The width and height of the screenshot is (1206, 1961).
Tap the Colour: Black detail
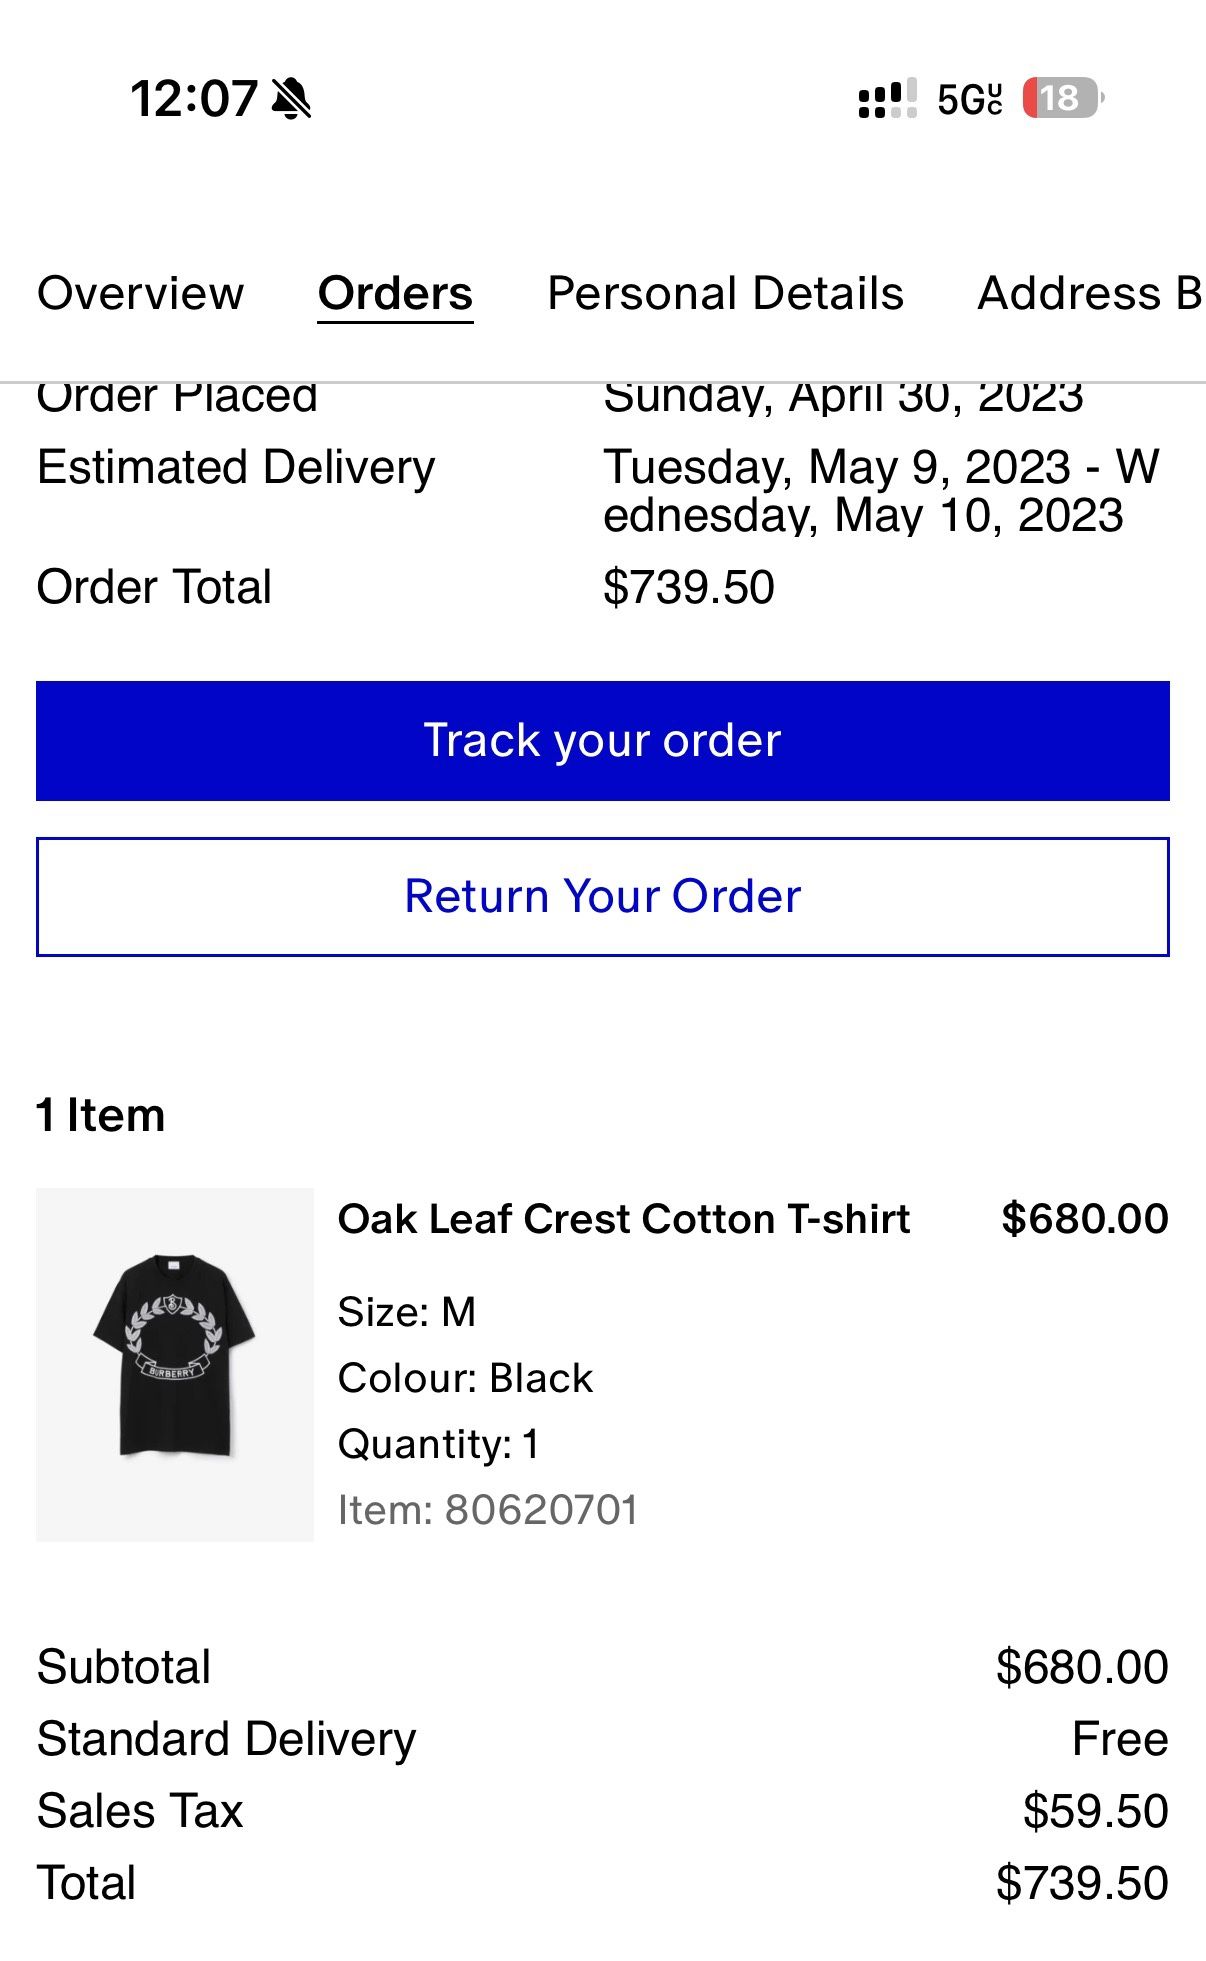466,1377
